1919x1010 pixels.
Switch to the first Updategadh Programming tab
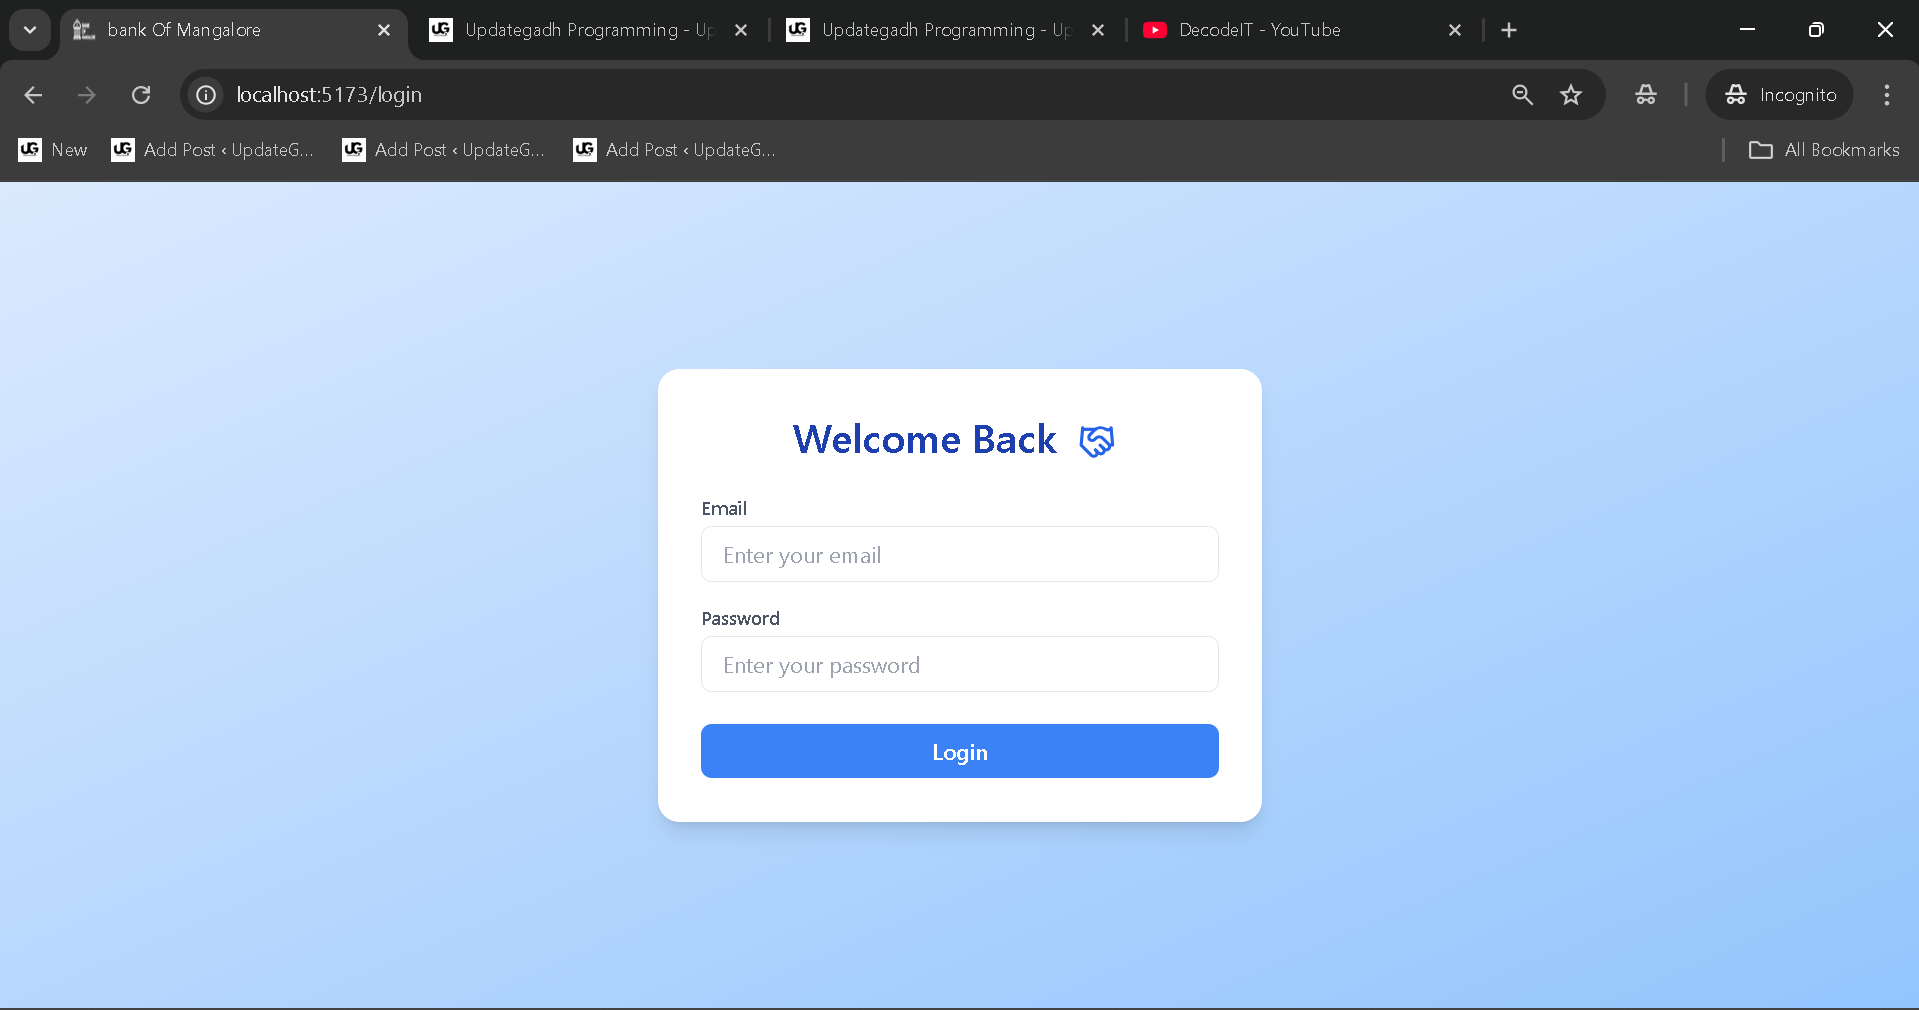[580, 30]
